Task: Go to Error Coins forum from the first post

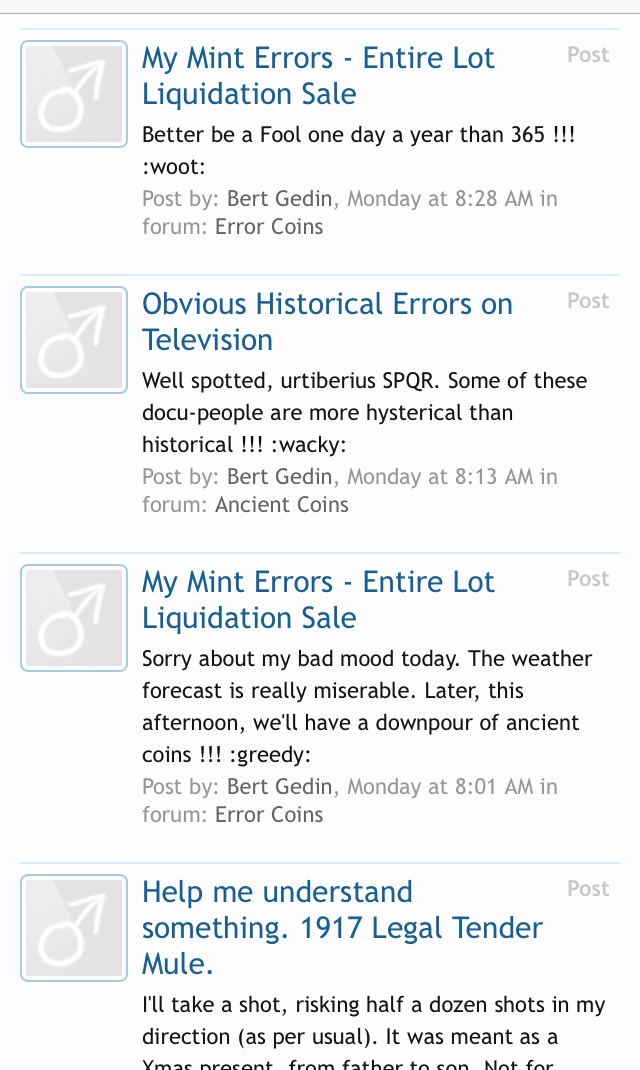Action: [269, 227]
